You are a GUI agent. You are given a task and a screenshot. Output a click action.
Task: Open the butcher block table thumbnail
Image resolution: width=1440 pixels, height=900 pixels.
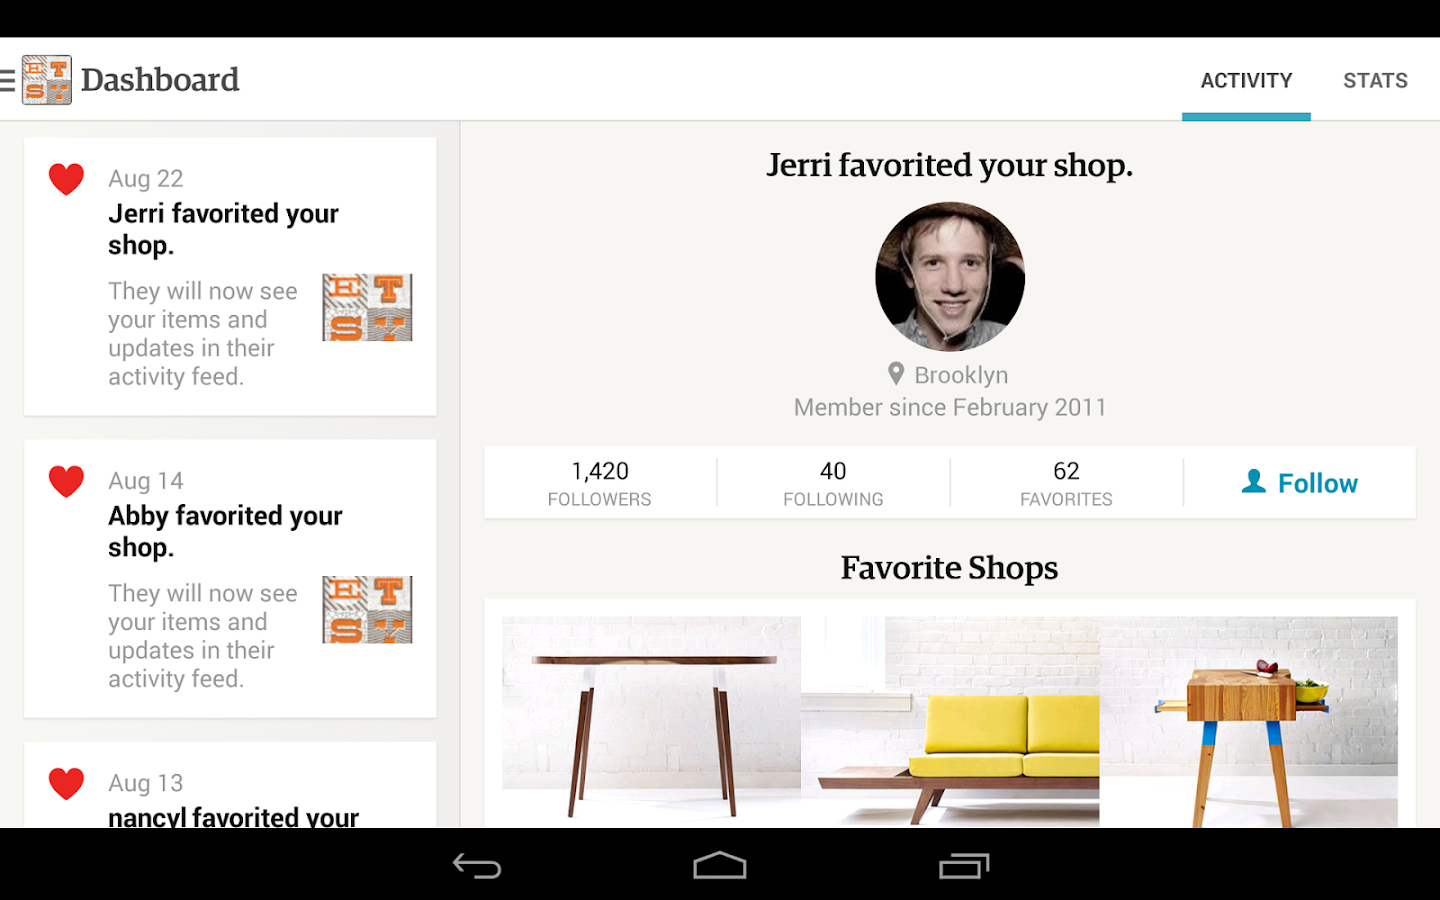pos(1248,722)
